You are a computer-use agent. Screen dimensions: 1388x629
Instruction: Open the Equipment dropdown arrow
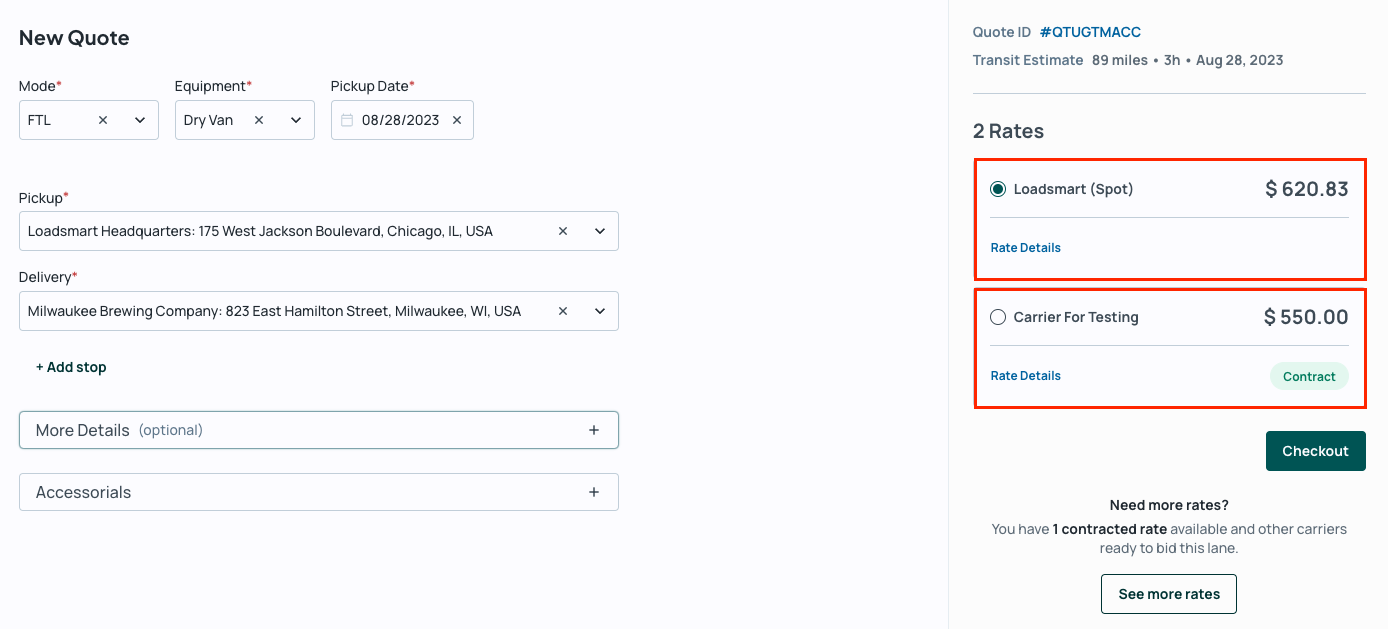[x=296, y=120]
